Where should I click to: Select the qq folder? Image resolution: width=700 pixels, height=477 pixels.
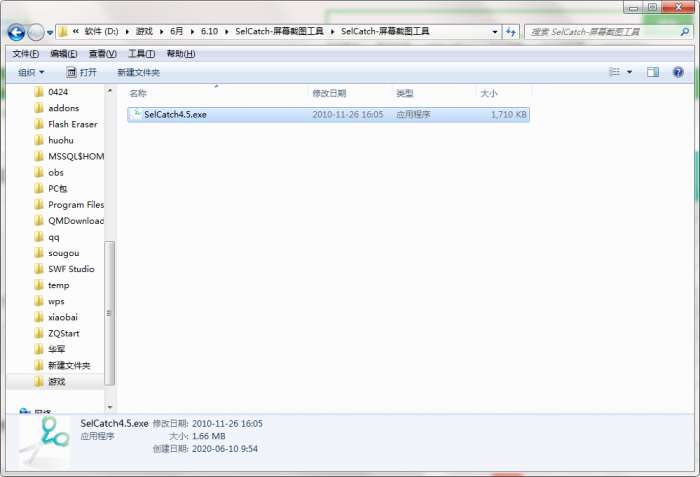tap(54, 237)
